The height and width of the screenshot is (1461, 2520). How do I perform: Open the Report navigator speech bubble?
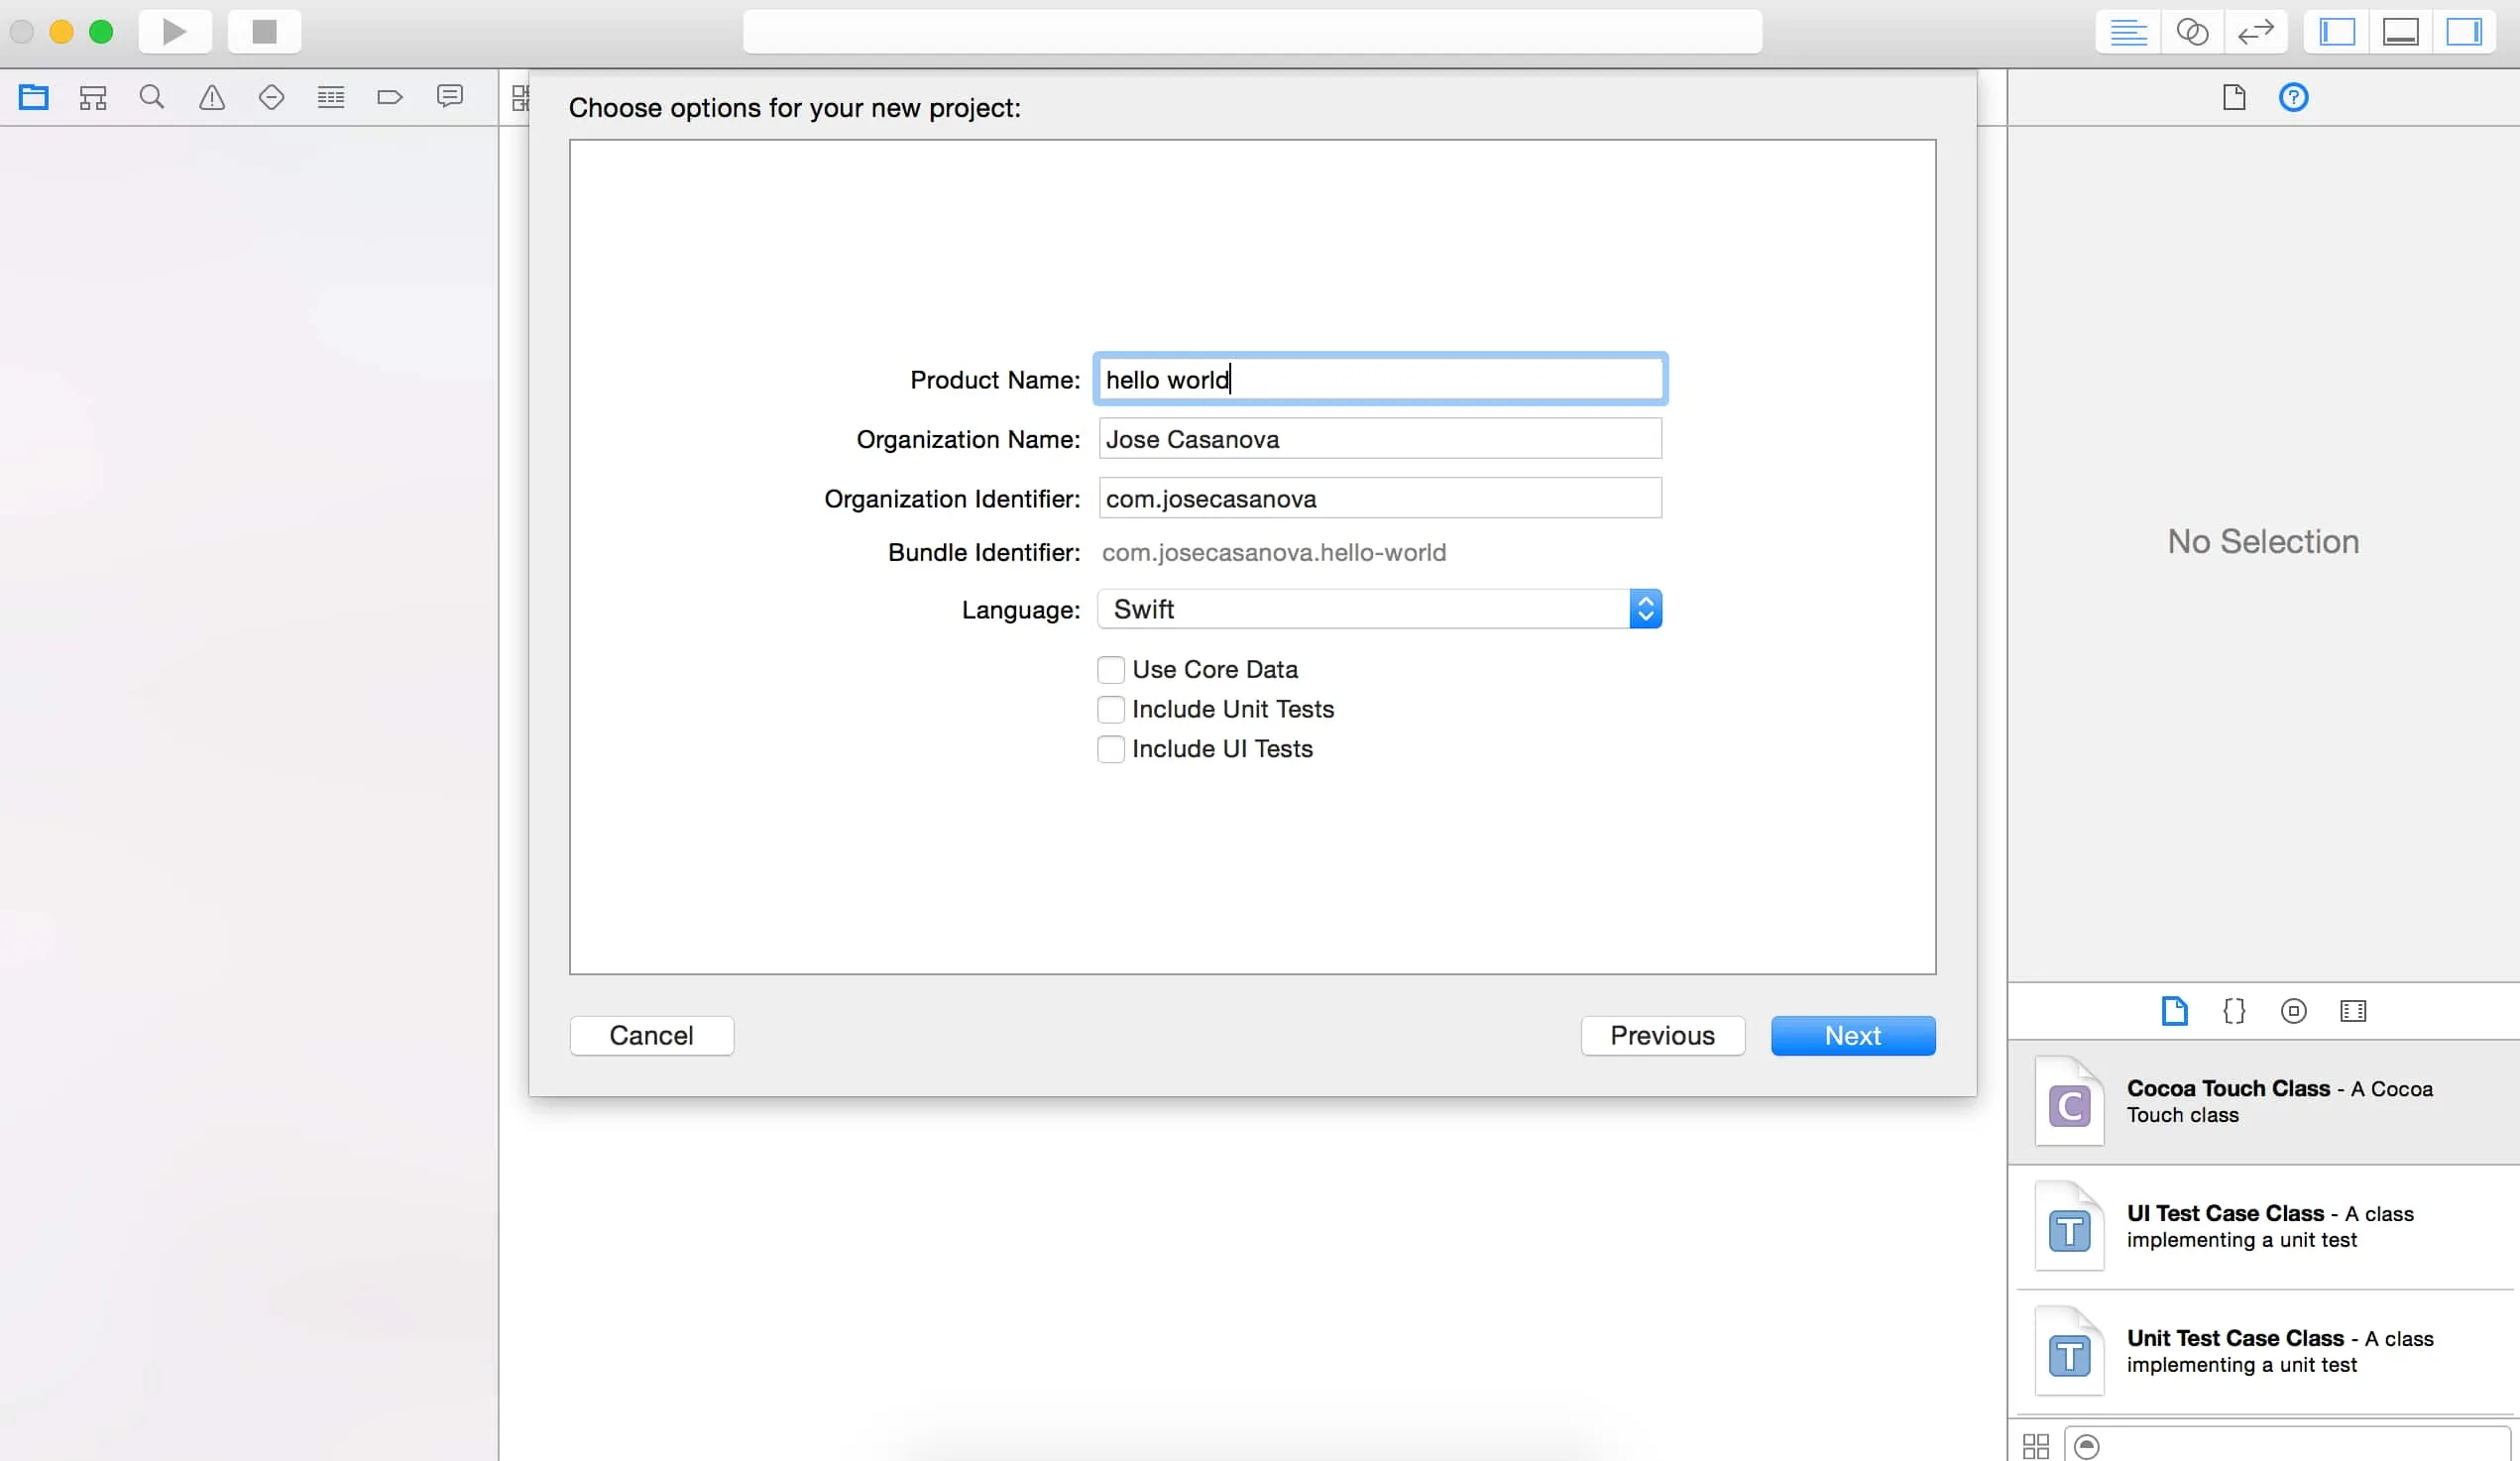point(449,96)
